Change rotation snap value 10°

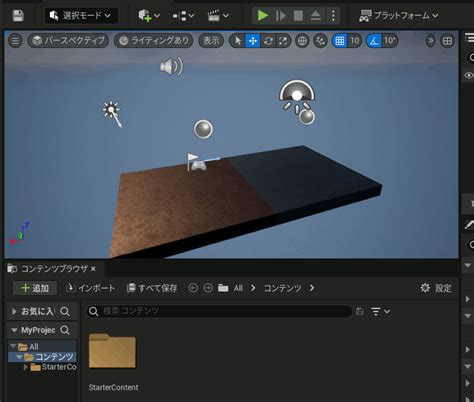click(390, 41)
